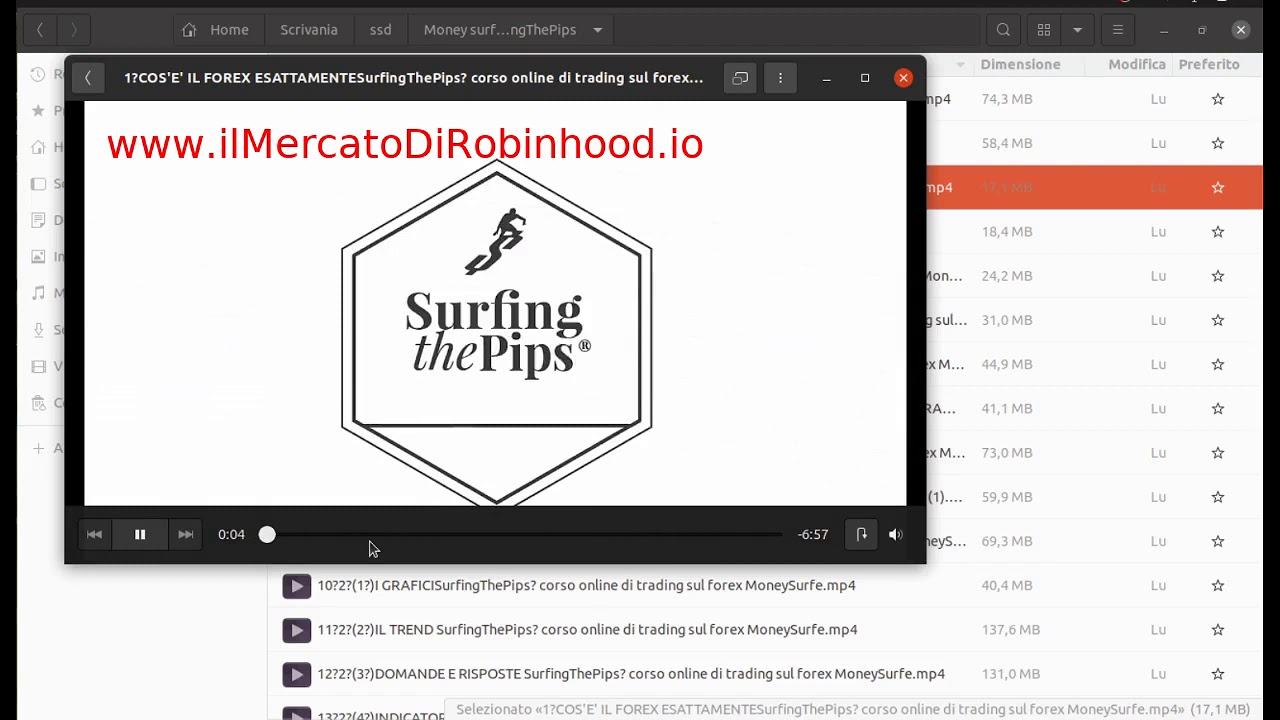Open Documents in file manager sidebar
This screenshot has width=1280, height=720.
pyautogui.click(x=38, y=220)
